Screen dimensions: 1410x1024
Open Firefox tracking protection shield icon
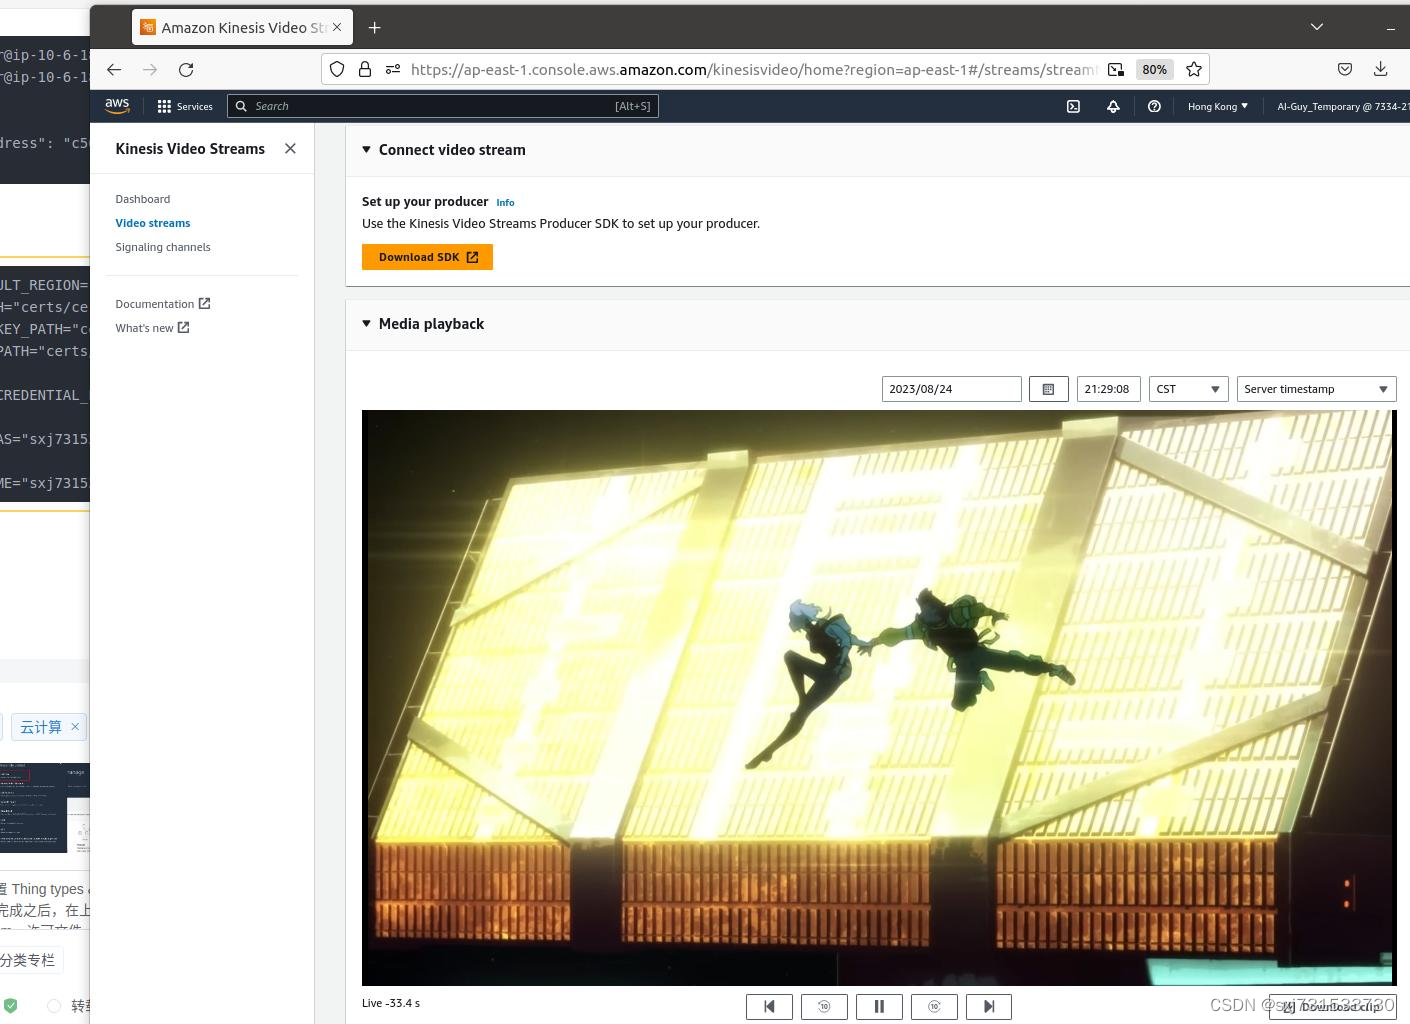pyautogui.click(x=337, y=69)
